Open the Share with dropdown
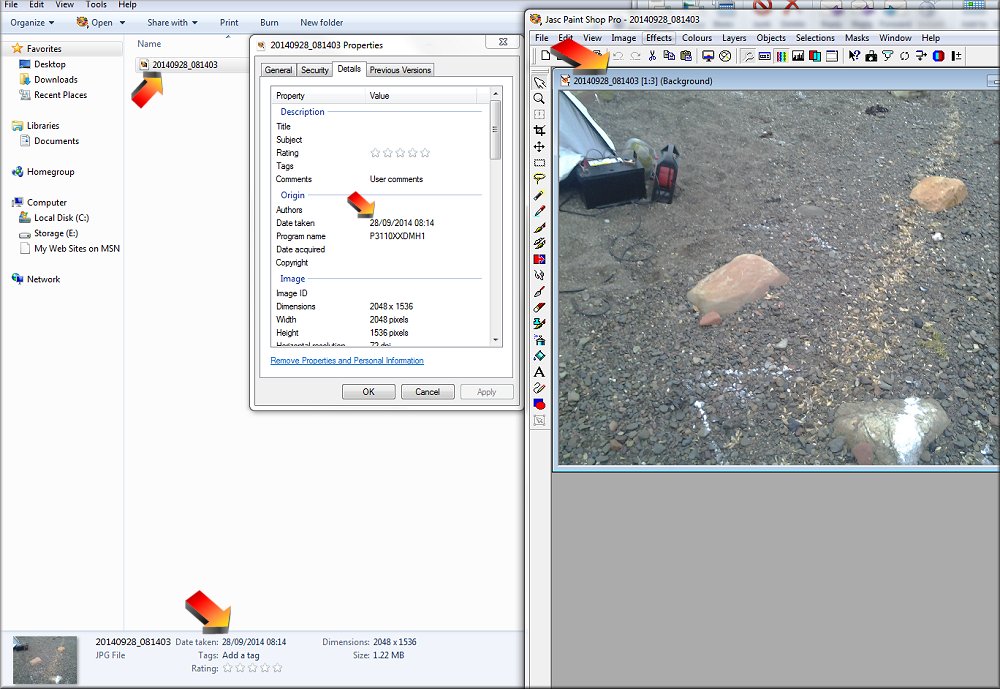The height and width of the screenshot is (689, 1000). (172, 22)
